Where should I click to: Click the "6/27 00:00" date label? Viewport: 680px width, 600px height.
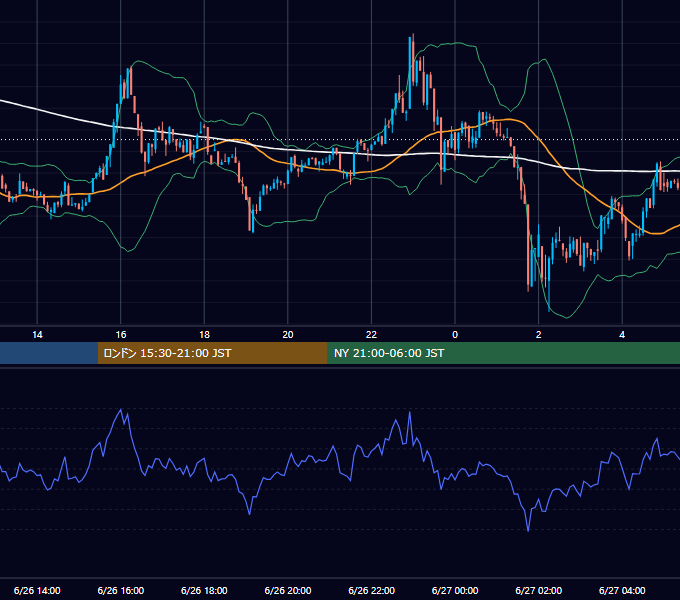pyautogui.click(x=455, y=590)
